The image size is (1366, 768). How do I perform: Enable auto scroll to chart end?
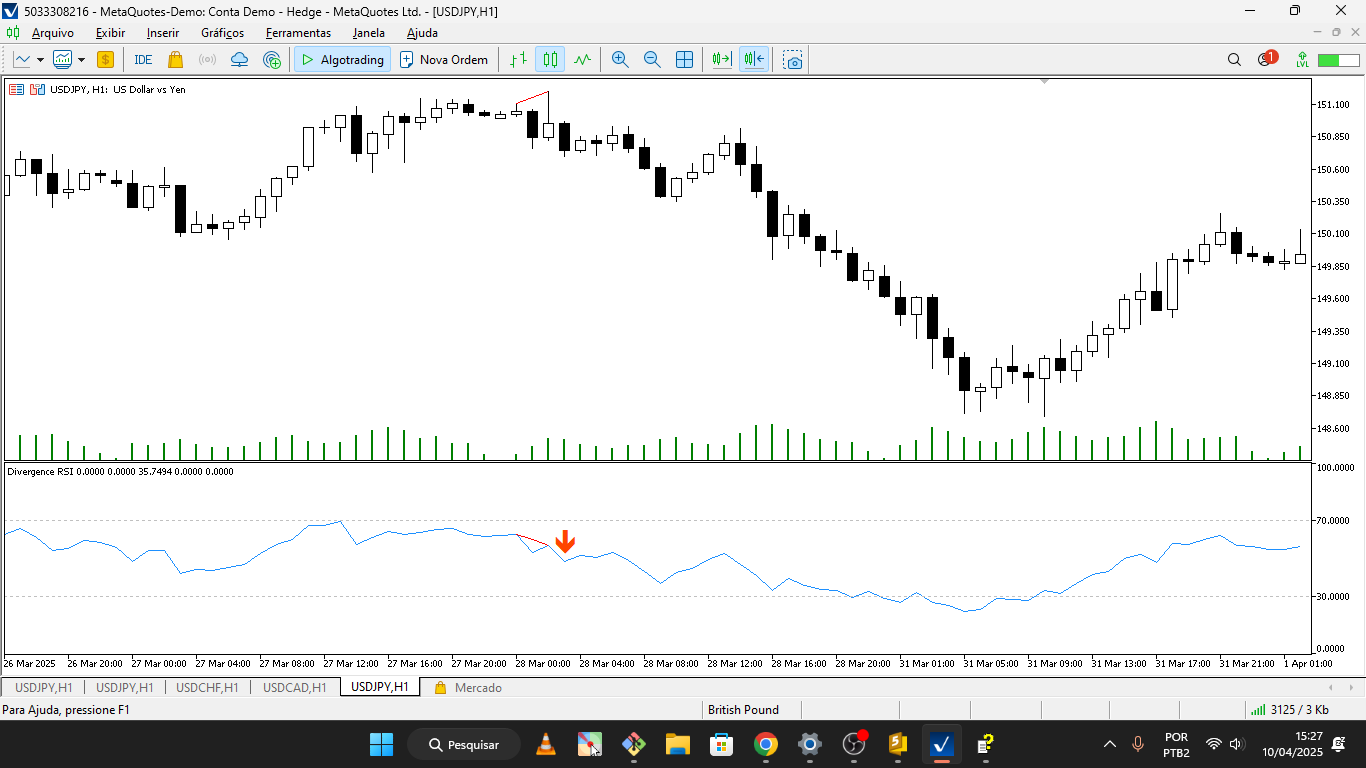(x=720, y=59)
